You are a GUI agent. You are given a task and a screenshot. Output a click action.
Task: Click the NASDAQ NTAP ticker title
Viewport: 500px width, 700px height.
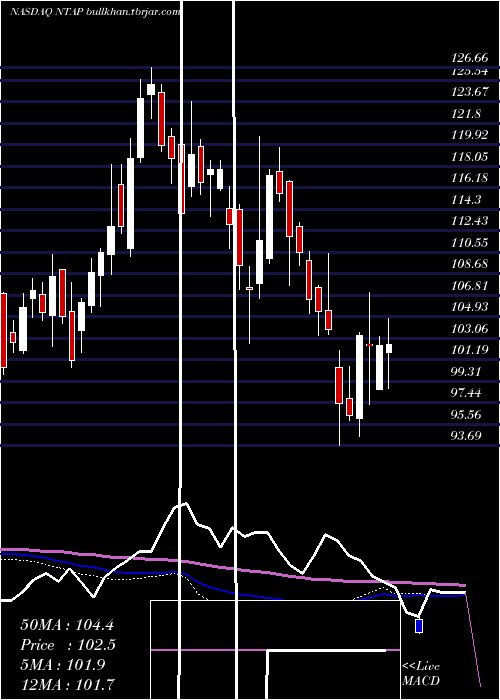(95, 12)
